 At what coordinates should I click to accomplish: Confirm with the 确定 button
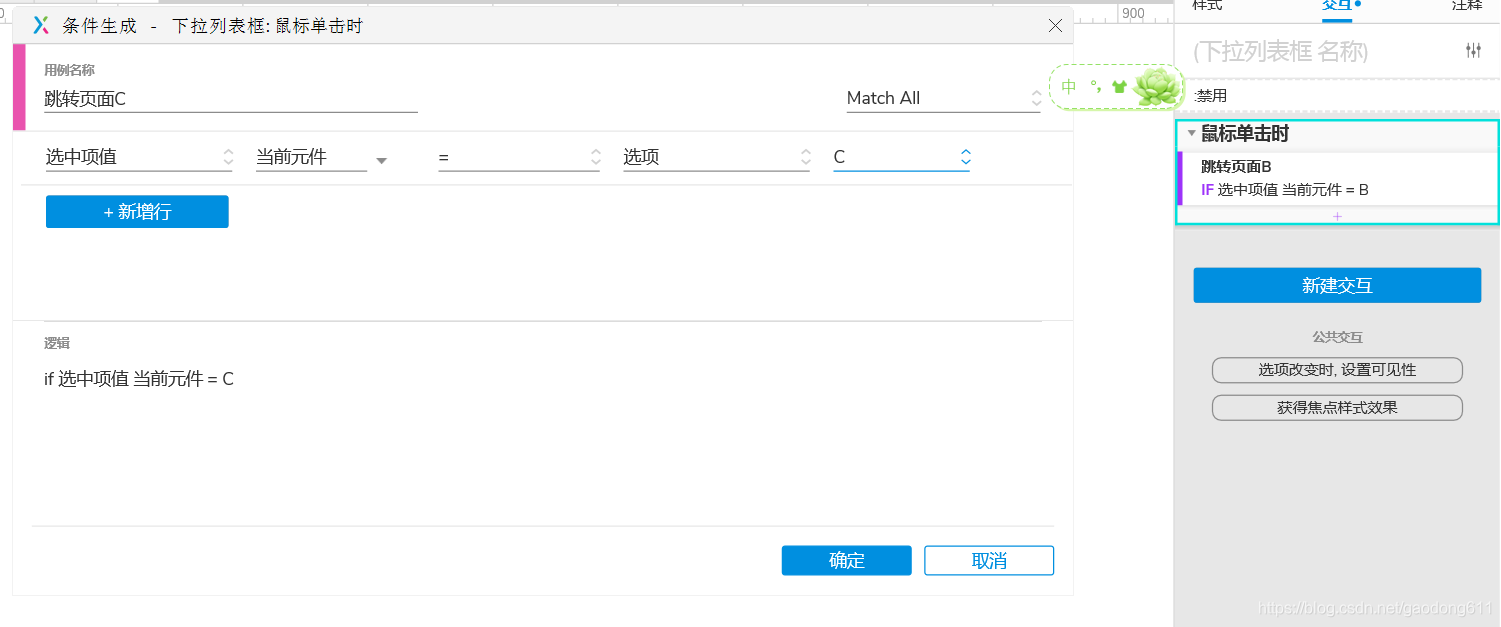847,561
